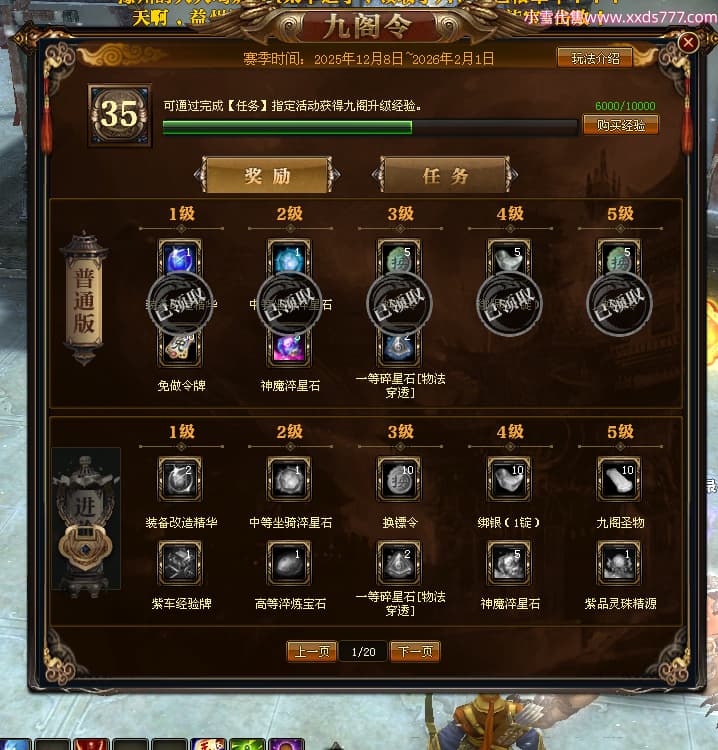The width and height of the screenshot is (718, 750).
Task: Click the normal-row level 4 silver ingot icon
Action: (509, 258)
